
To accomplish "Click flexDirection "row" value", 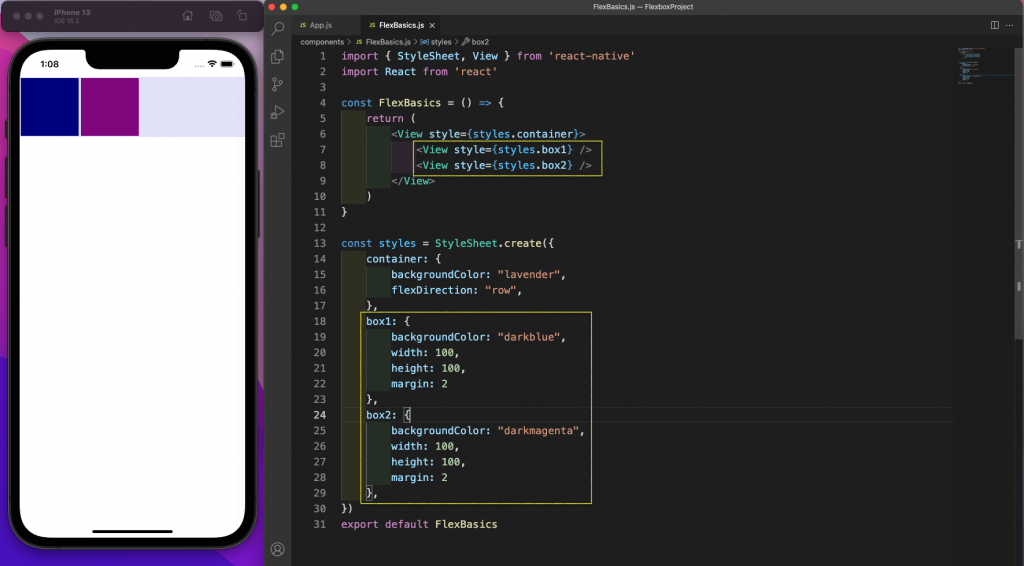I will (500, 291).
